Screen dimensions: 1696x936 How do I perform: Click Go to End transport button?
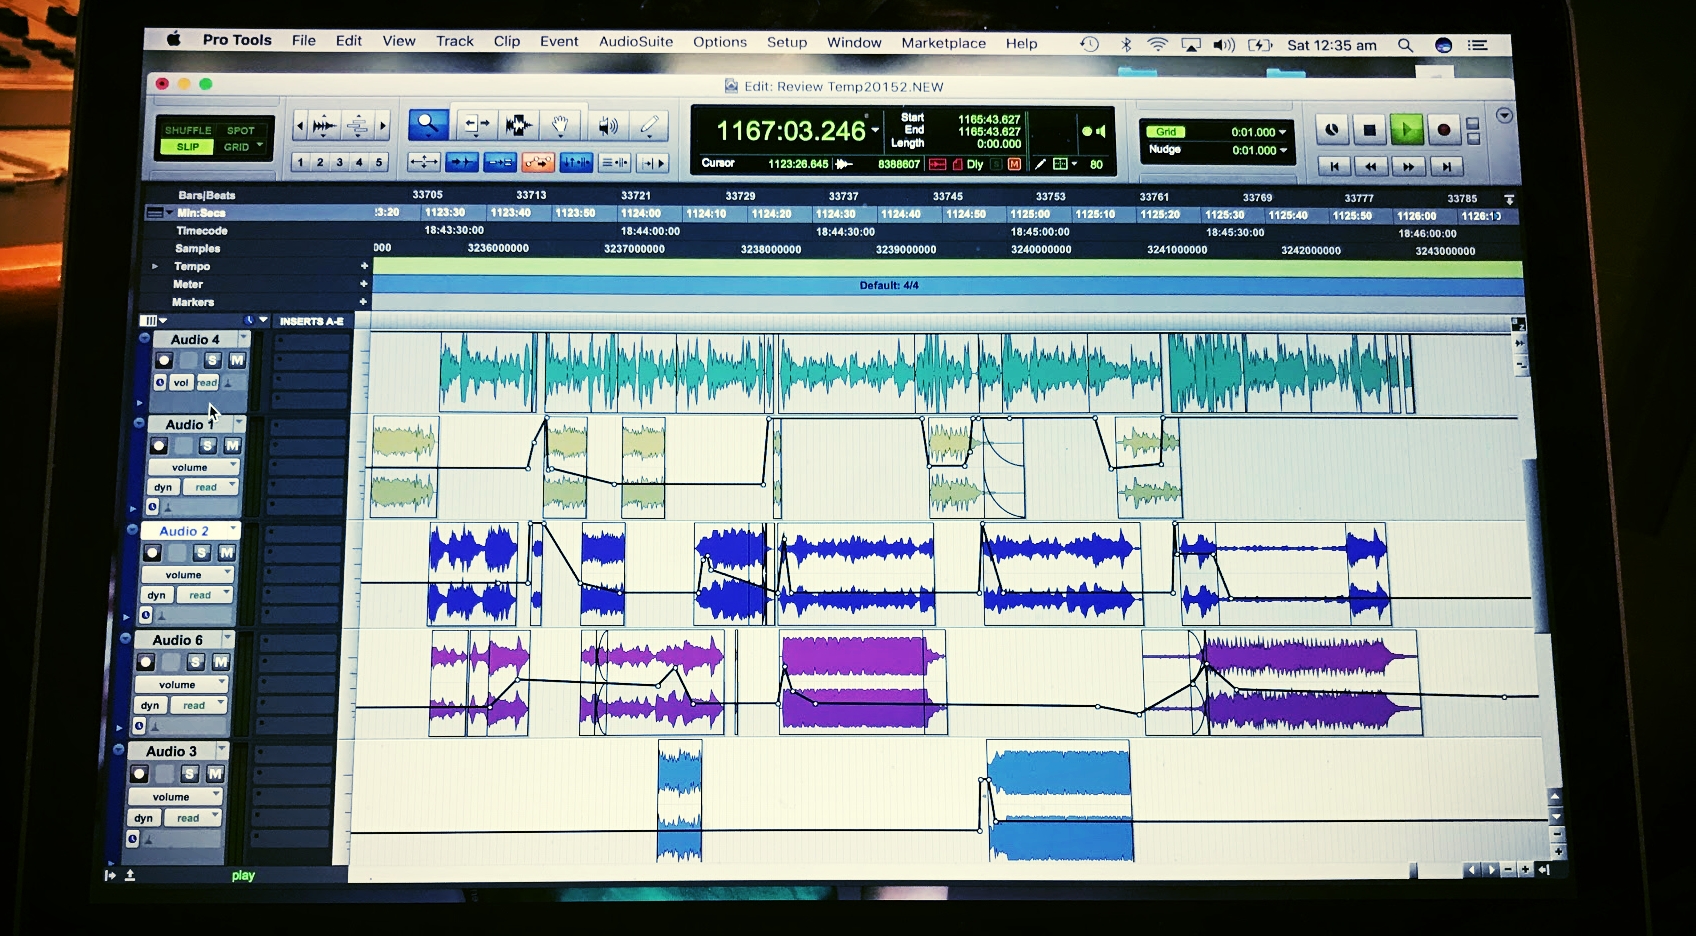pyautogui.click(x=1446, y=166)
